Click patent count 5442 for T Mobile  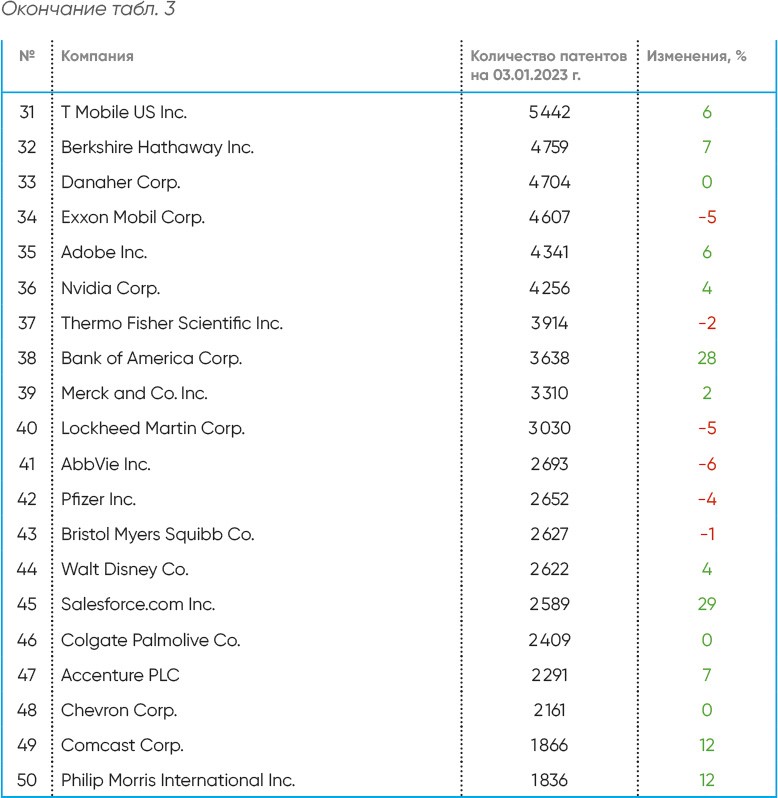(549, 112)
